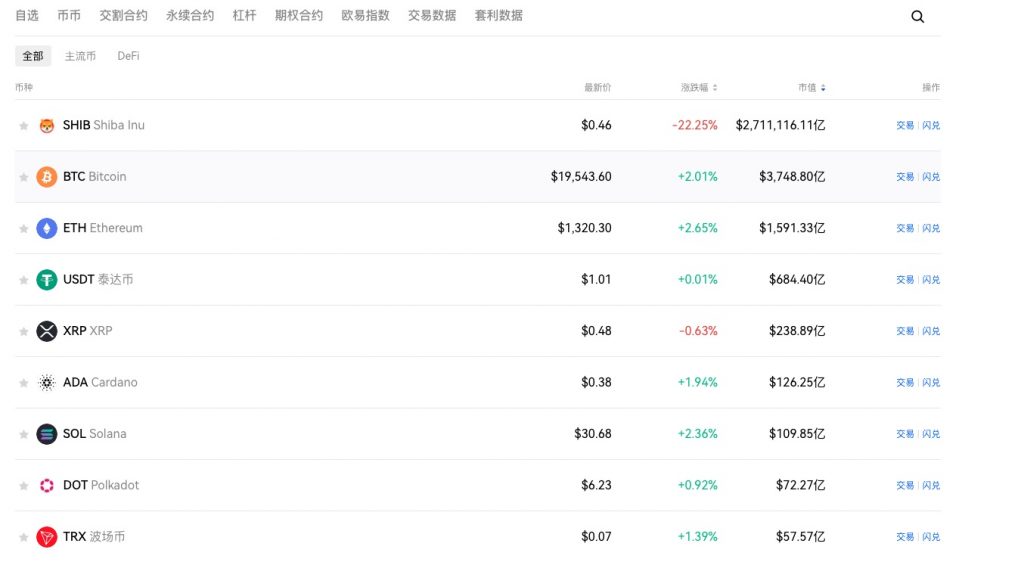This screenshot has height=562, width=1024.
Task: Favorite ETH with its star
Action: click(x=24, y=228)
